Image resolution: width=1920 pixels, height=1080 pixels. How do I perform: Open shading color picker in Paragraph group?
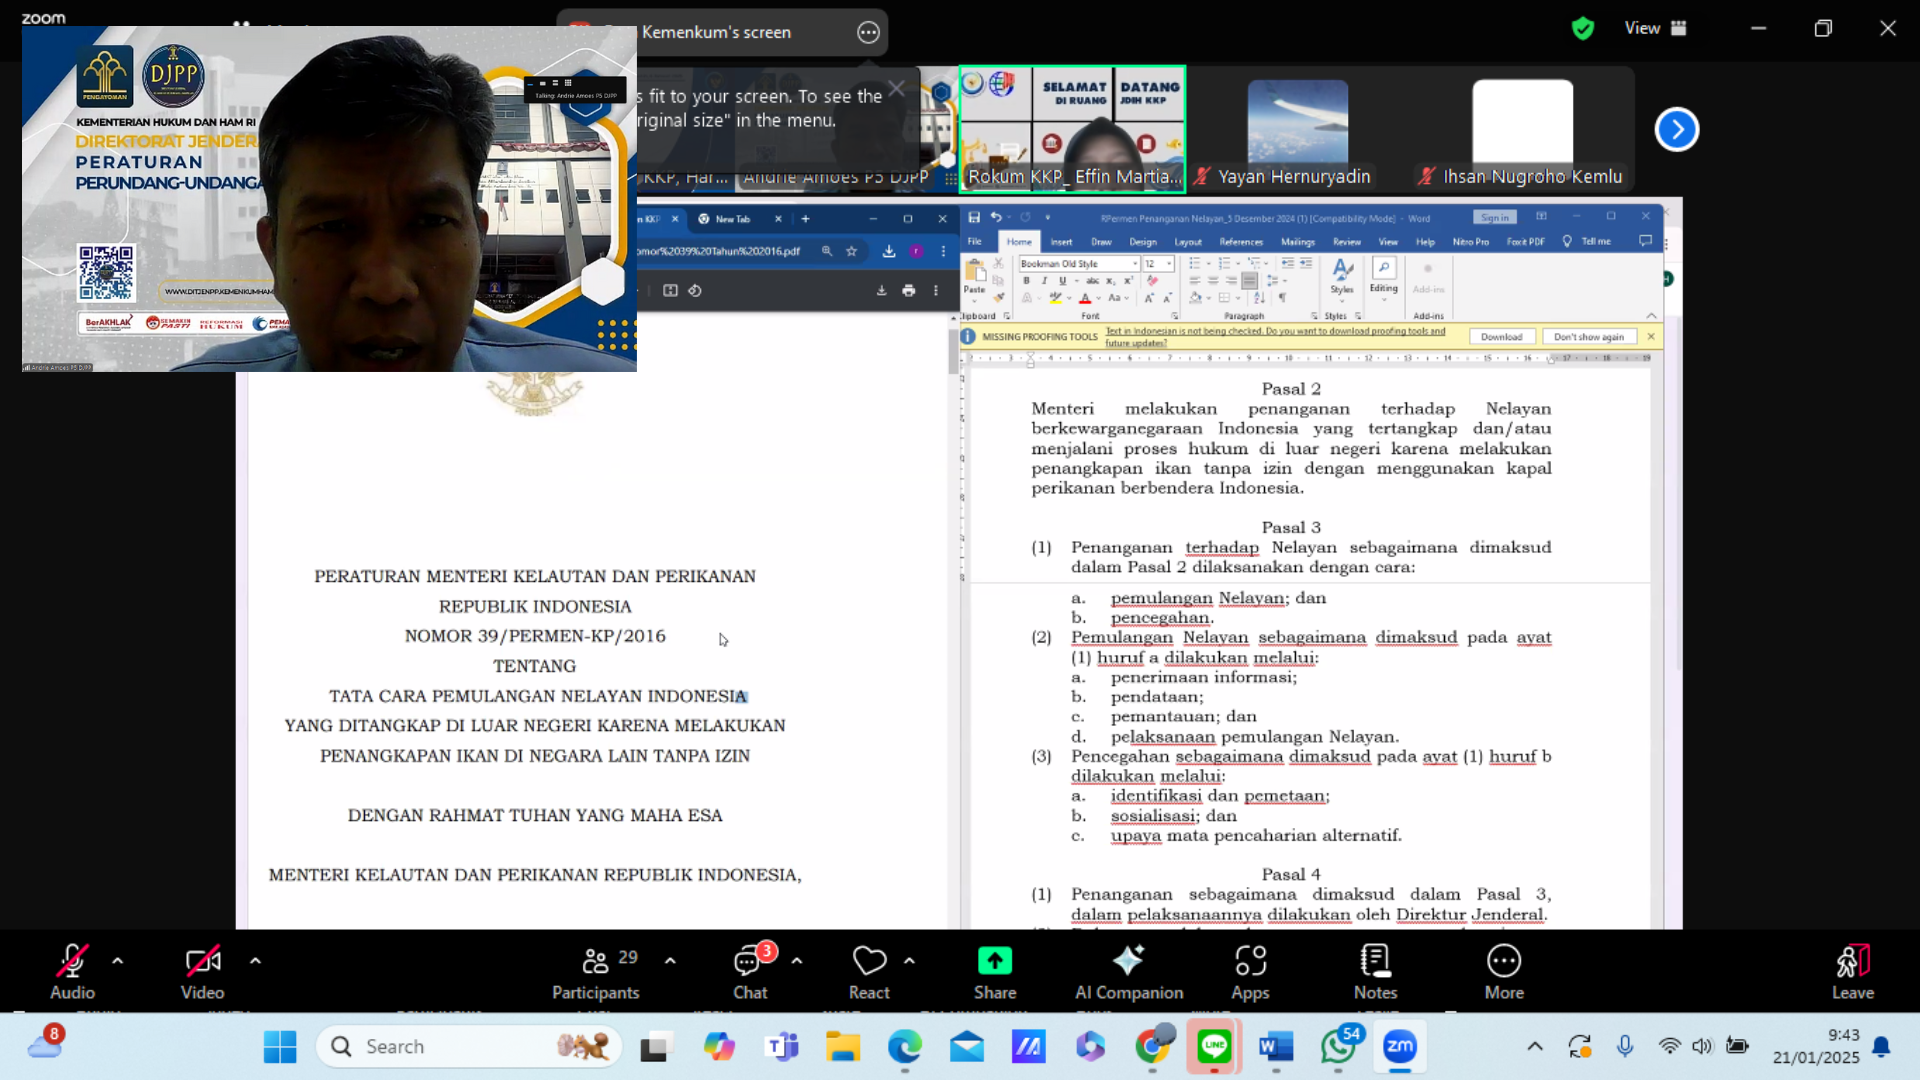(1195, 298)
